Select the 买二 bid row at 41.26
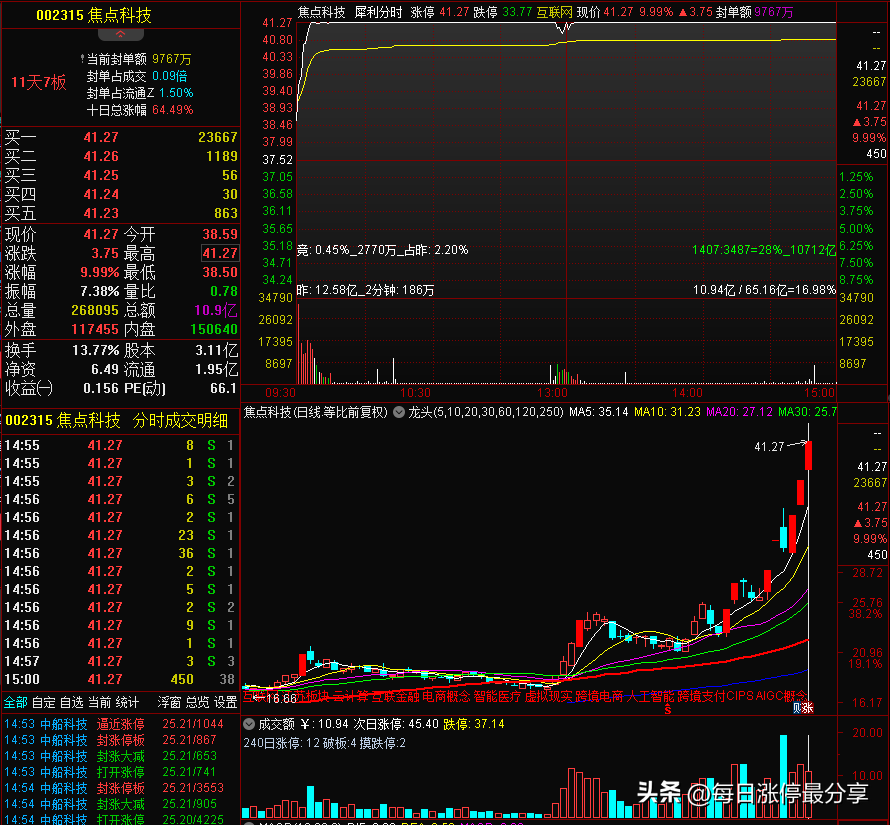The image size is (890, 825). (120, 156)
